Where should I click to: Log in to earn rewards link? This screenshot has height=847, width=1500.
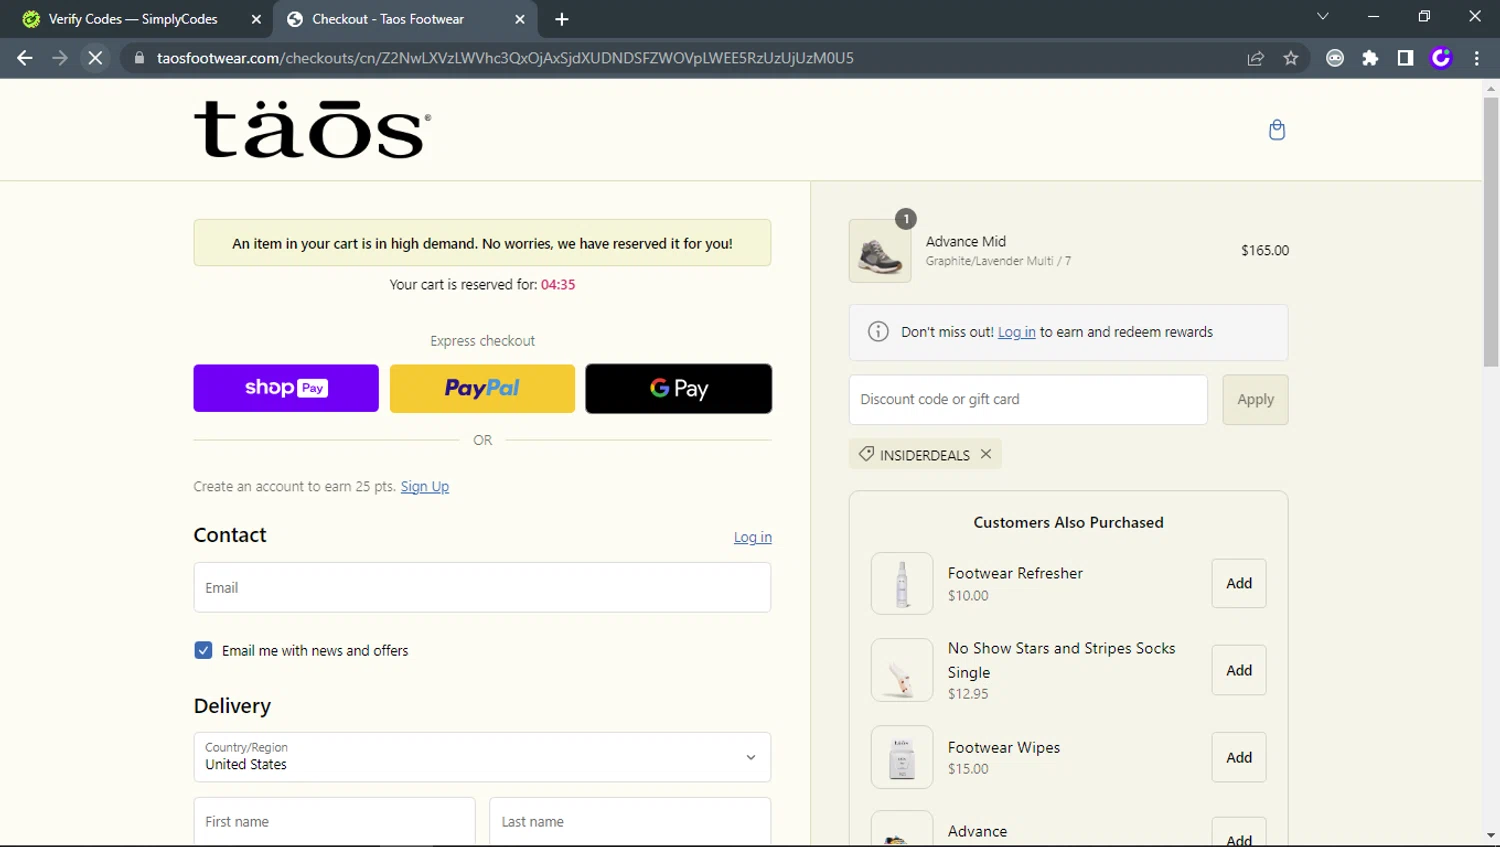1017,332
